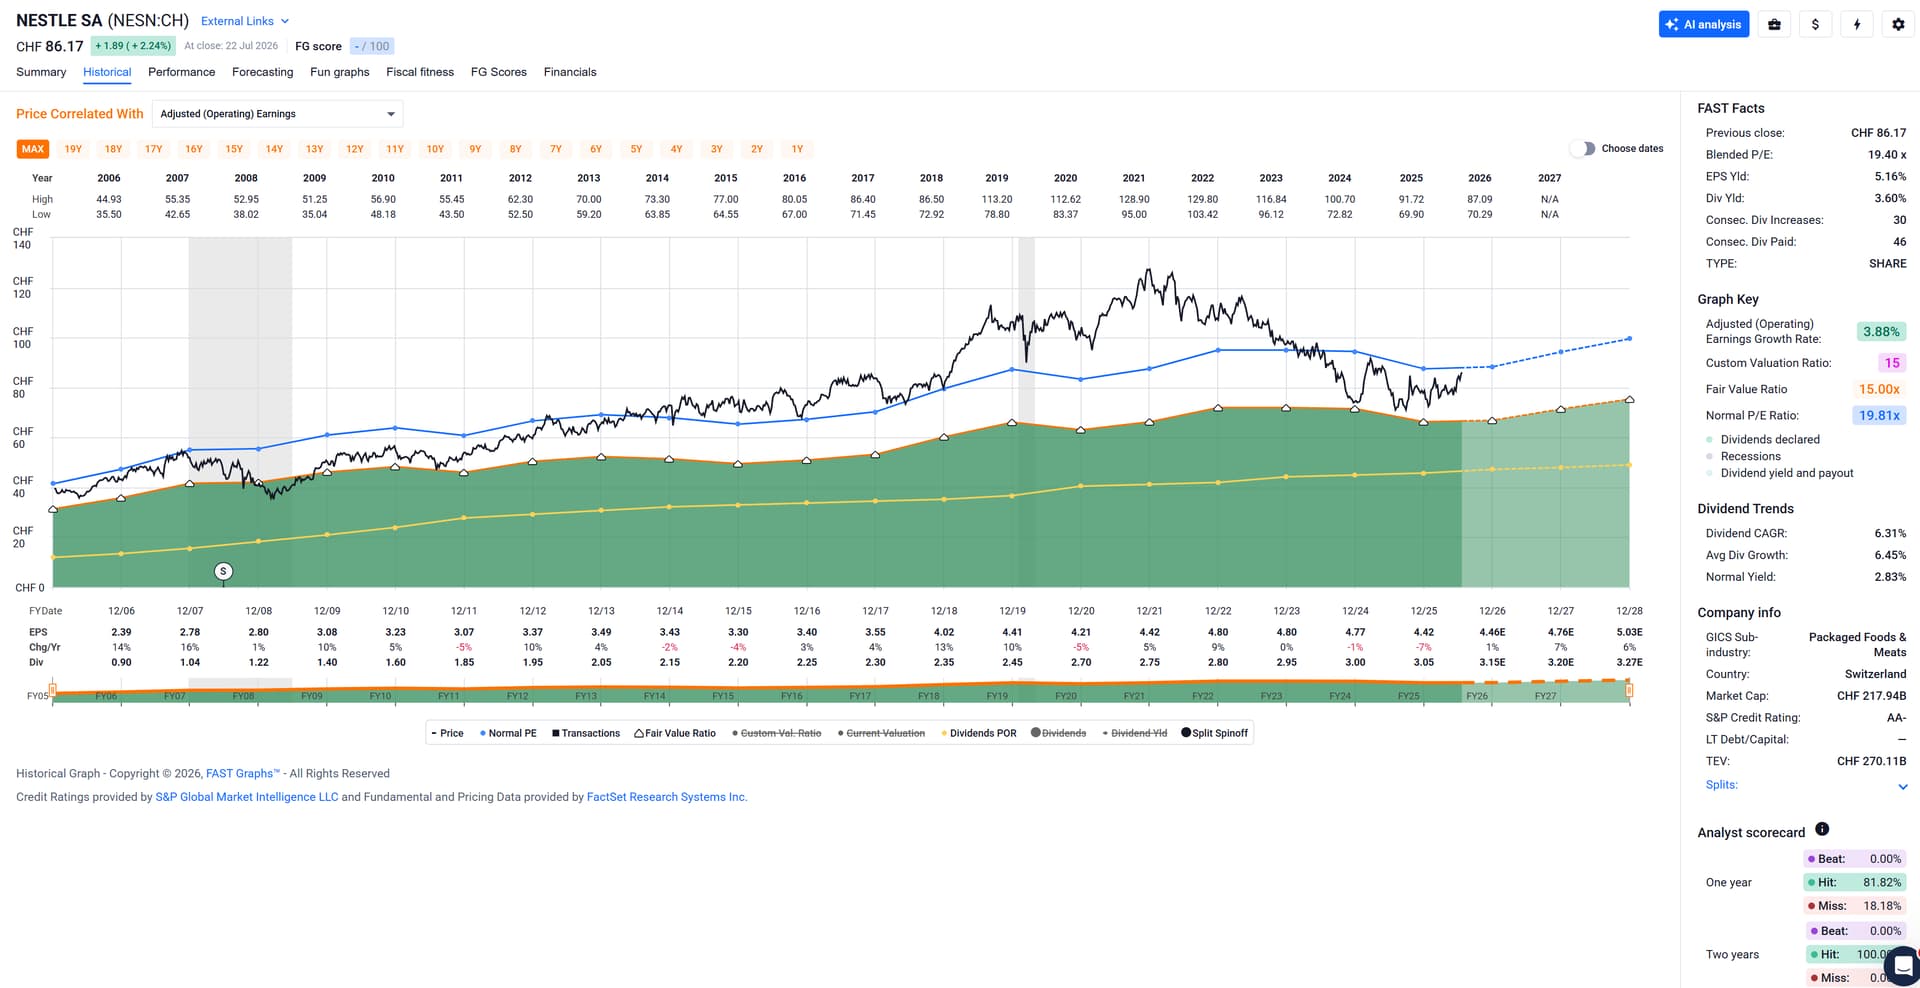The image size is (1920, 988).
Task: Select the 7Y time range
Action: 556,149
